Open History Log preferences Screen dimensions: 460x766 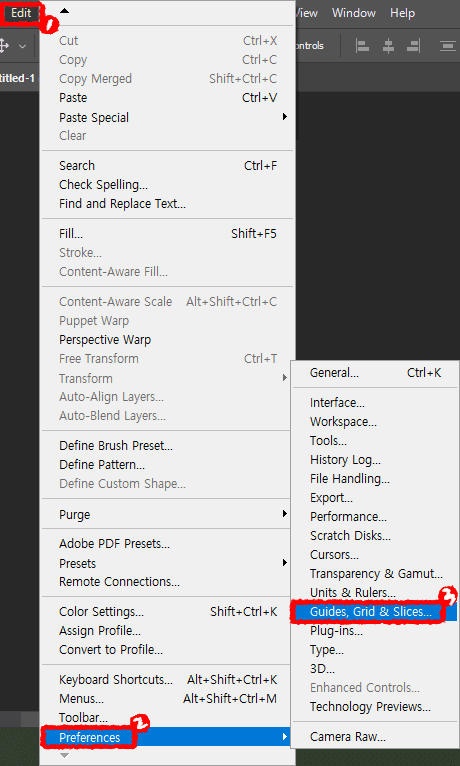375,460
